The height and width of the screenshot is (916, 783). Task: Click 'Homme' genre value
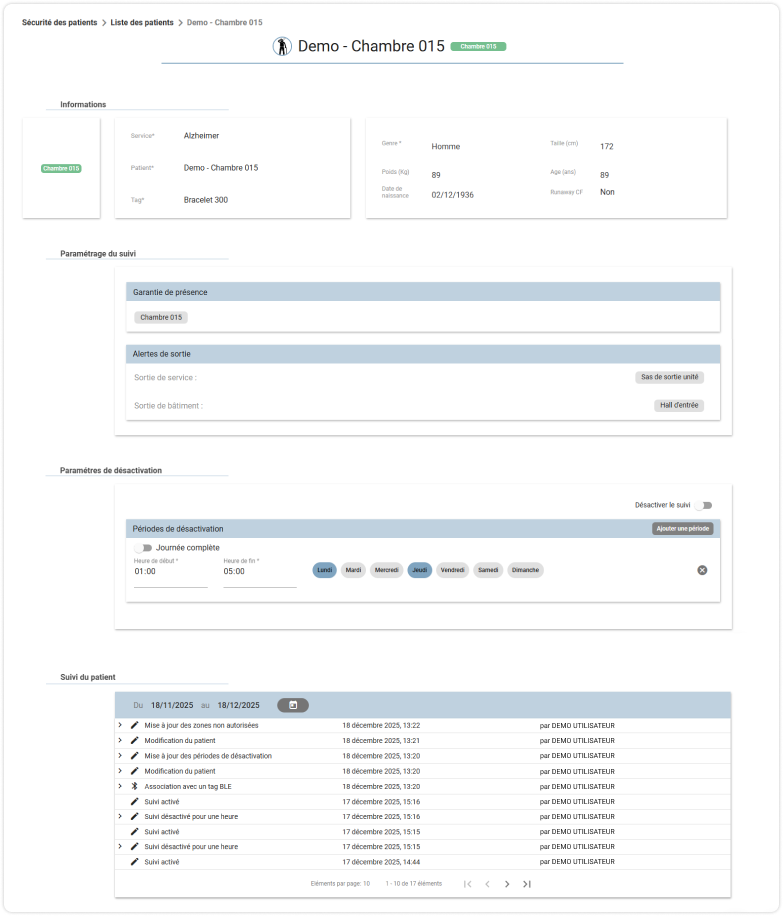(x=446, y=147)
